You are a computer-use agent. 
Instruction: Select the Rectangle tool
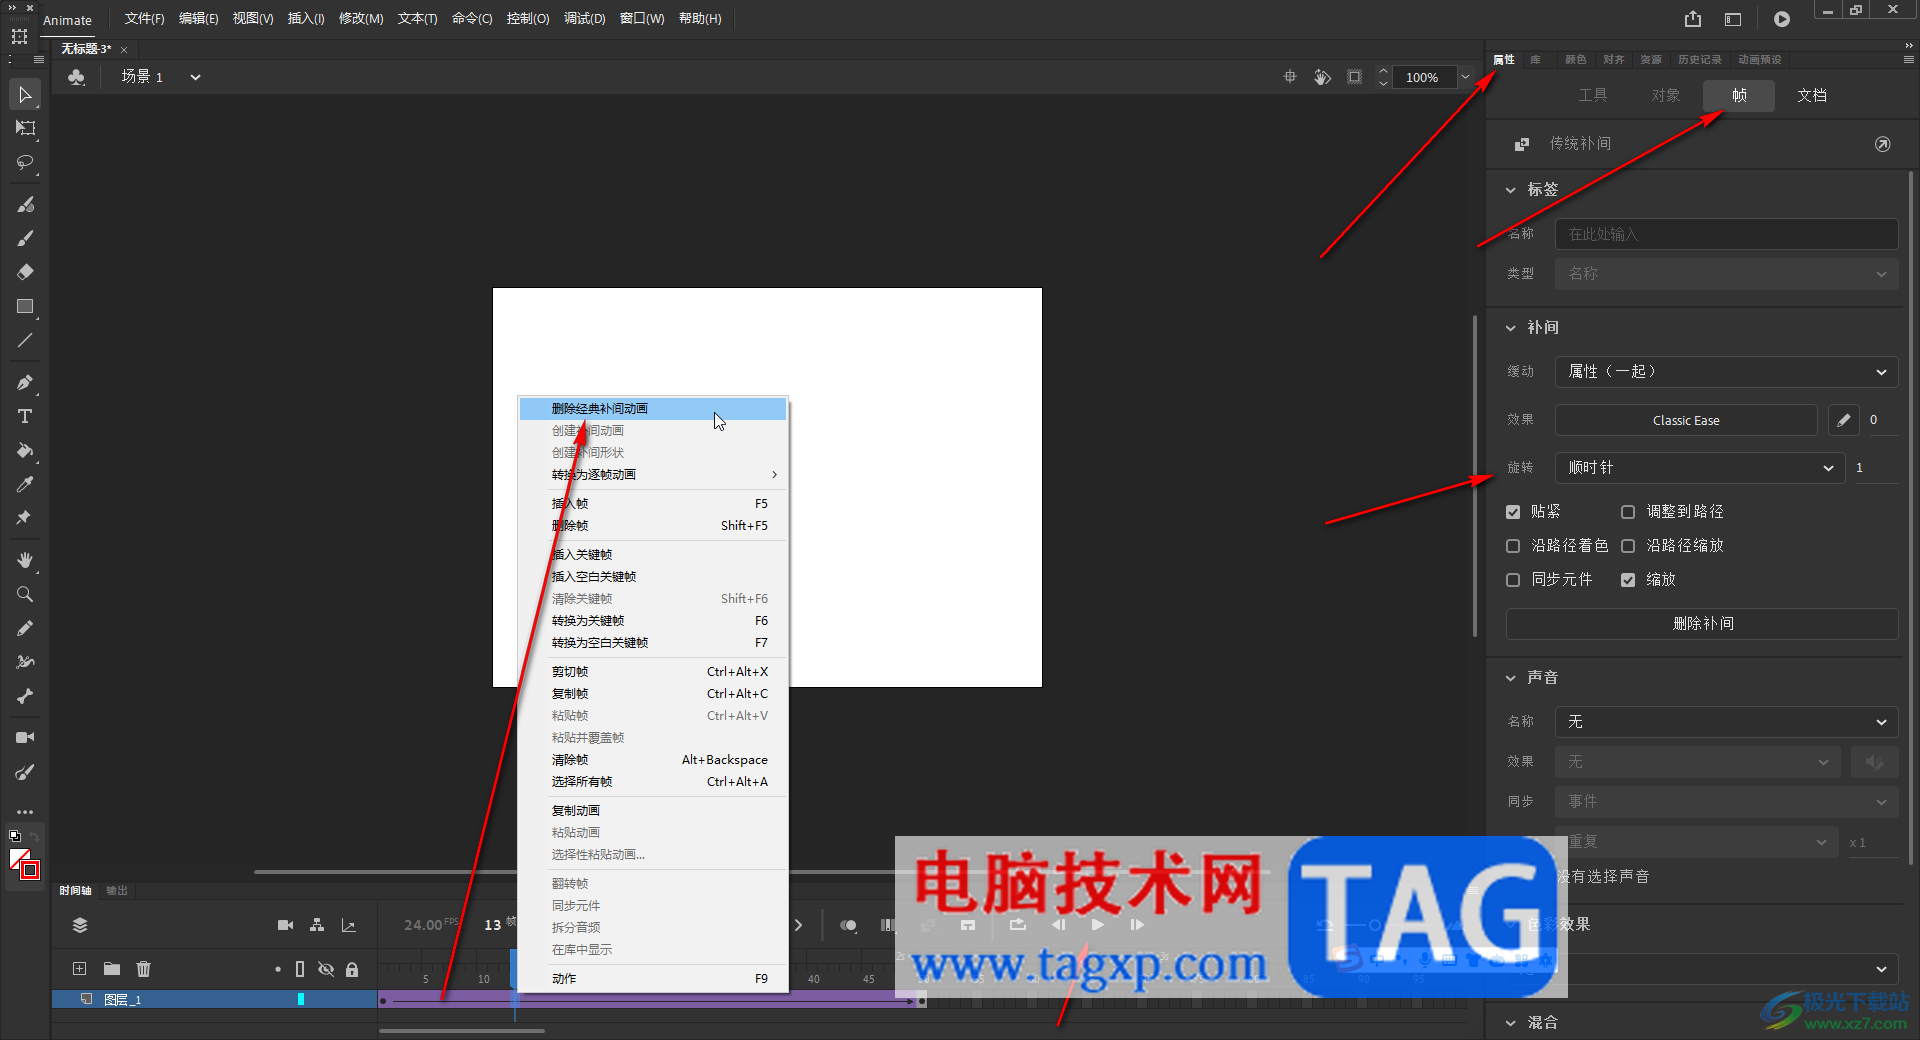click(x=25, y=306)
